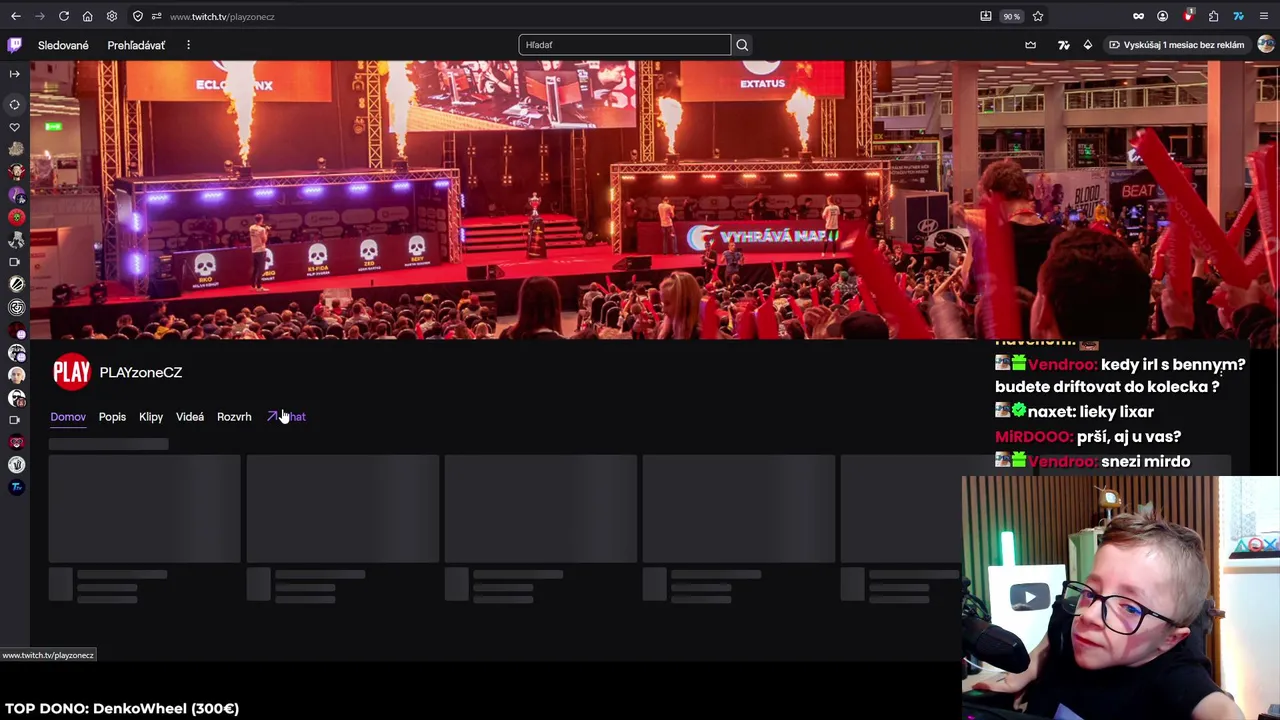Click the Vyskúšaj 1 mesiac bez reklám button
The height and width of the screenshot is (720, 1280).
click(x=1177, y=45)
